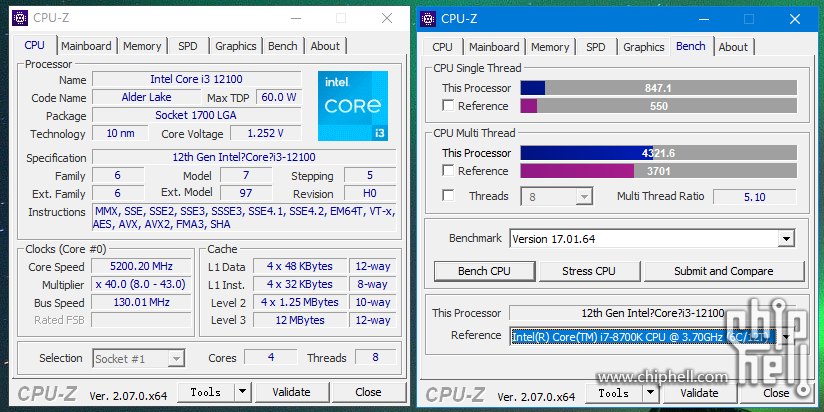
Task: Open Memory tab in right CPU-Z window
Action: coord(550,47)
